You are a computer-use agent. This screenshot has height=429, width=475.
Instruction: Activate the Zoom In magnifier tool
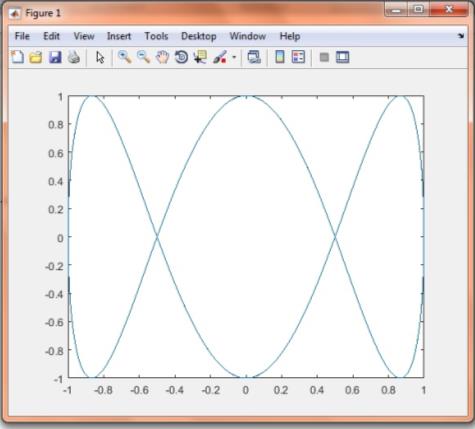[x=125, y=57]
